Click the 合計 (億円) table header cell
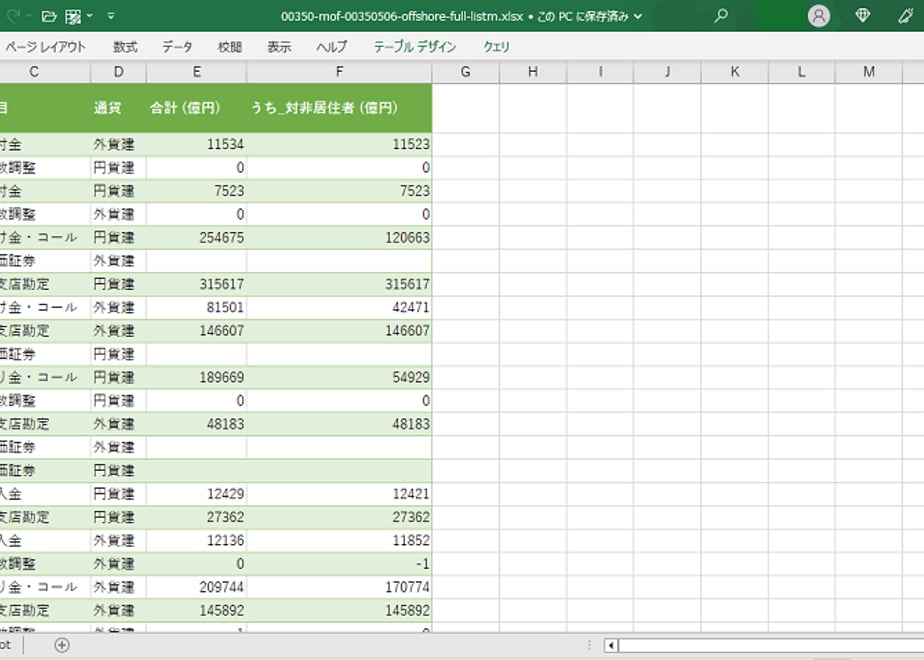Viewport: 924px width, 660px height. click(196, 108)
